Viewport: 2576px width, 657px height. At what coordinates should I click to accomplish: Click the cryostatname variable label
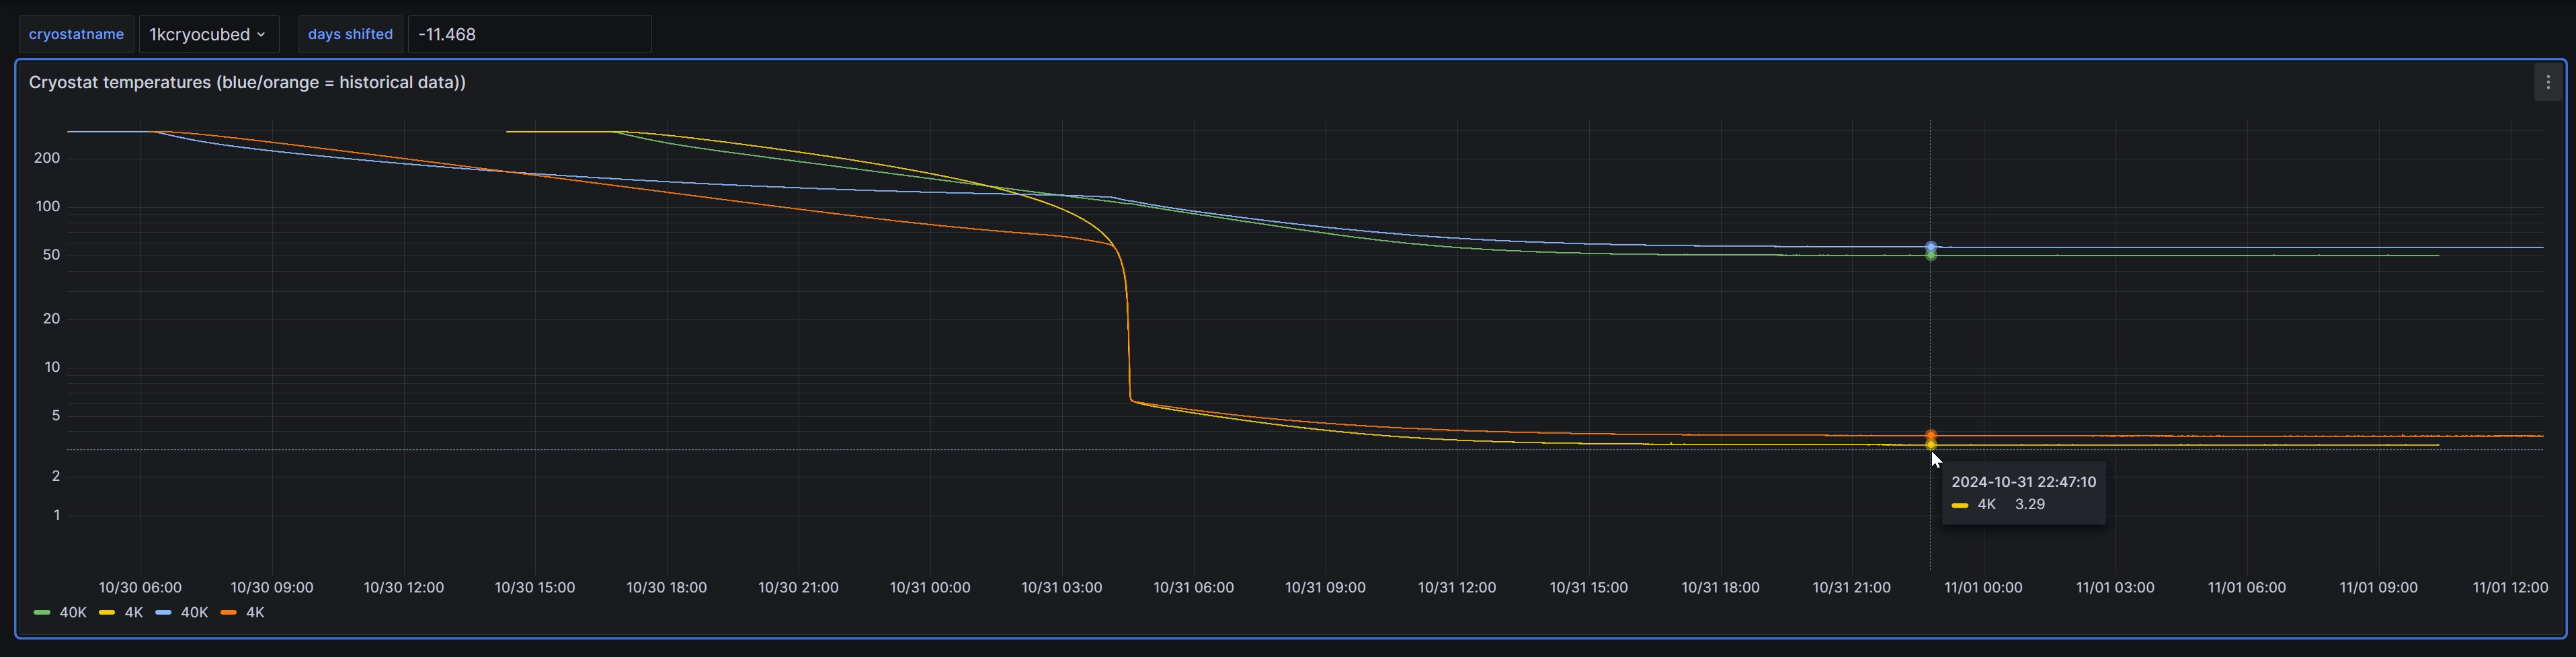coord(76,34)
